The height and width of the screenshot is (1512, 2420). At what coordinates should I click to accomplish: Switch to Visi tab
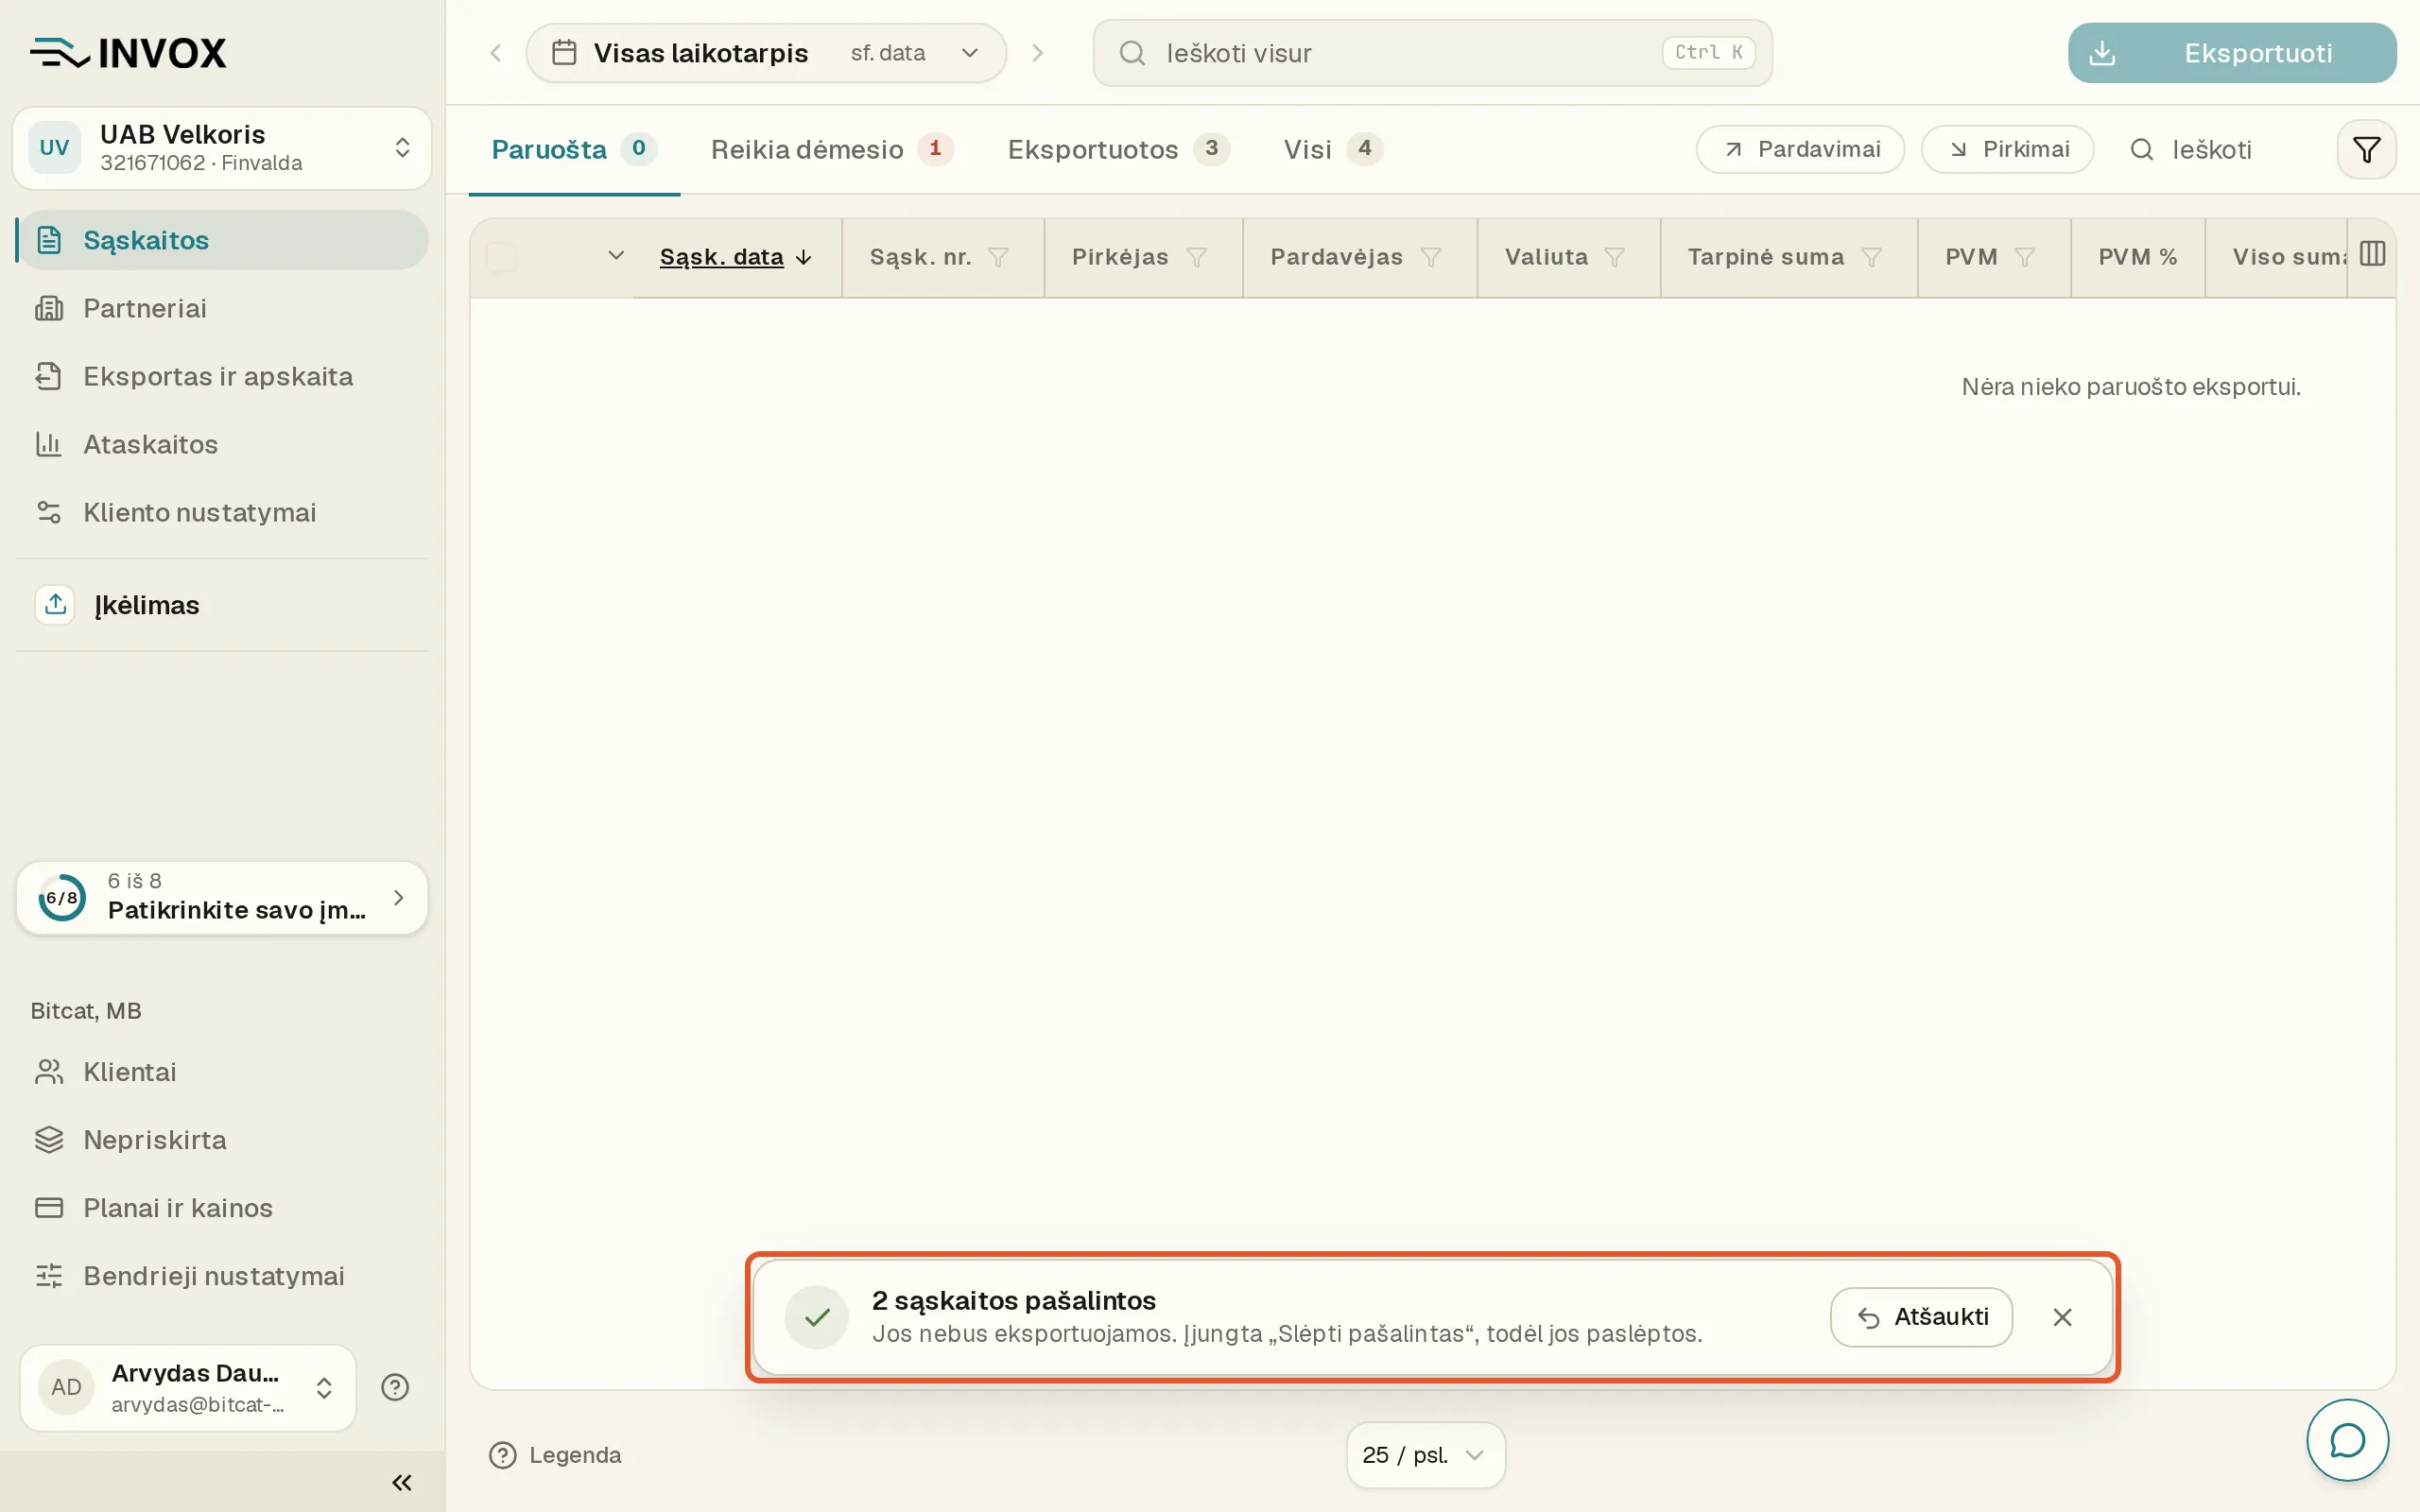coord(1333,150)
